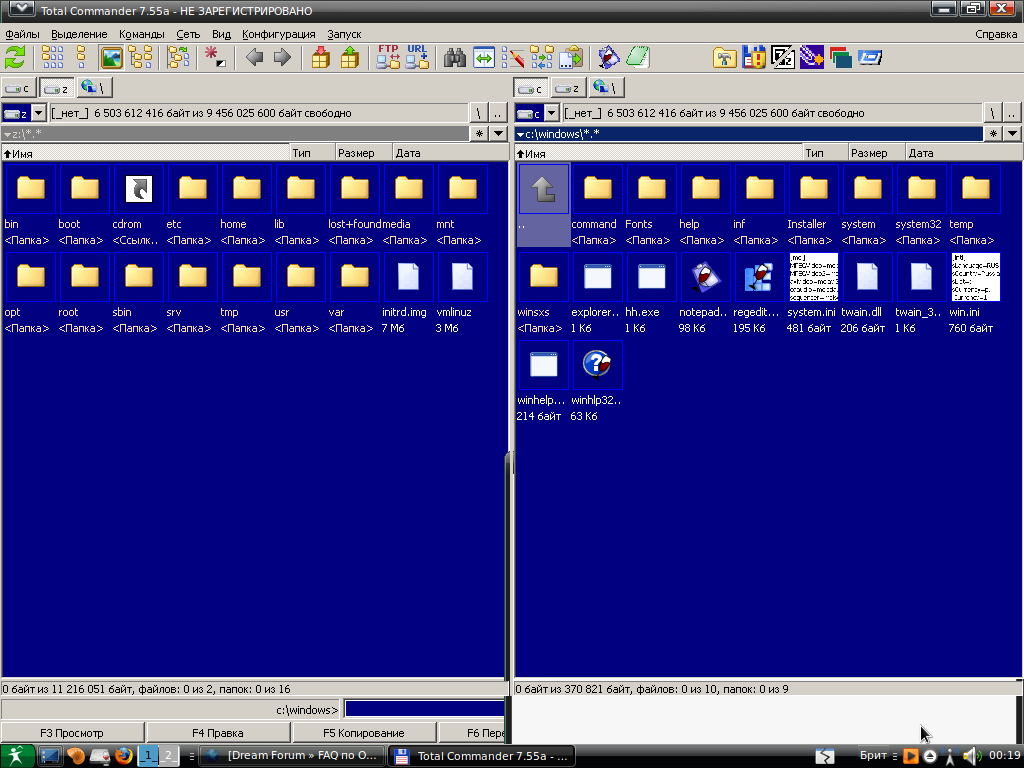Open right panel directory history dropdown arrow
Screen dimensions: 1024x768
[x=1012, y=134]
